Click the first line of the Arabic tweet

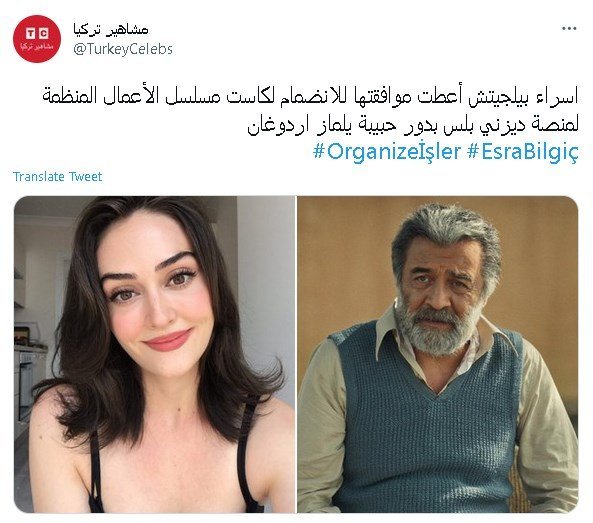coord(310,96)
